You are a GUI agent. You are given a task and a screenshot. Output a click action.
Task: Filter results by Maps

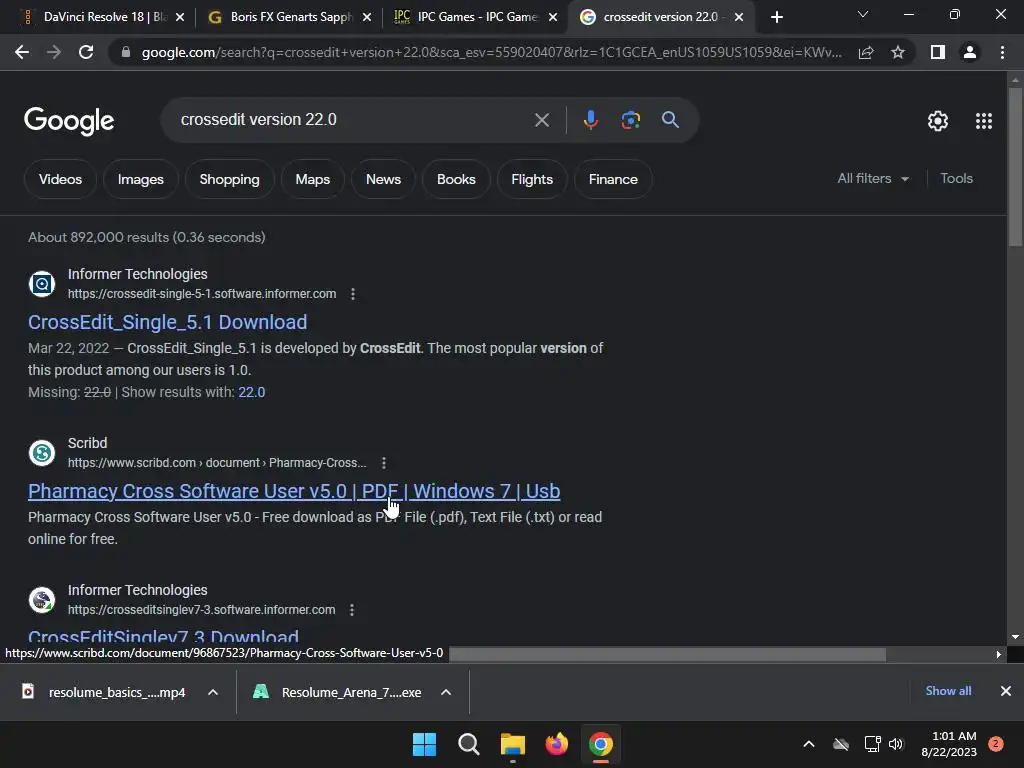point(312,179)
